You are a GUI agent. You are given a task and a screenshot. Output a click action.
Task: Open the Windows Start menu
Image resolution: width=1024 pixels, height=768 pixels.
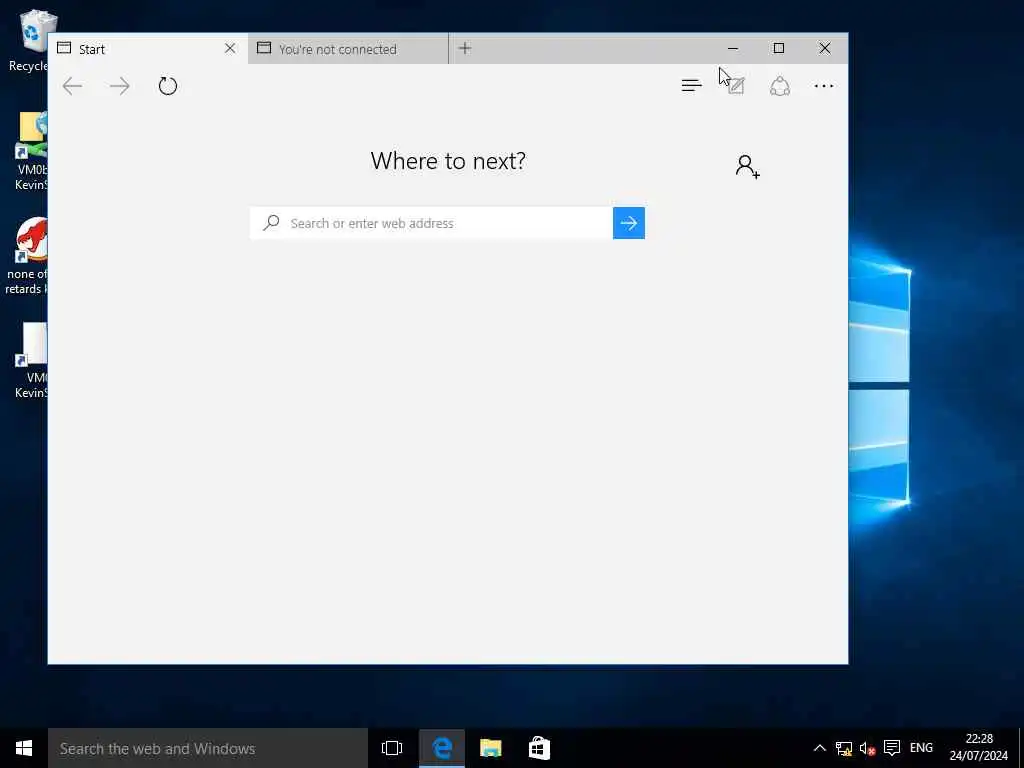[x=24, y=748]
